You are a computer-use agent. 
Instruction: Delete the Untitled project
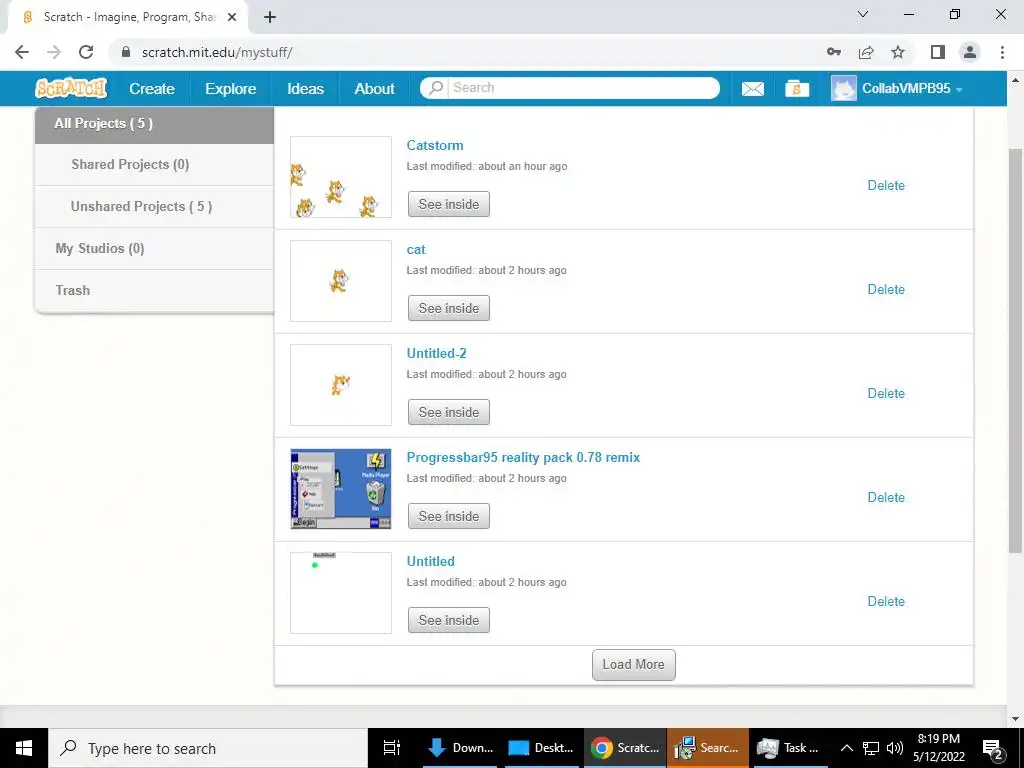coord(886,601)
